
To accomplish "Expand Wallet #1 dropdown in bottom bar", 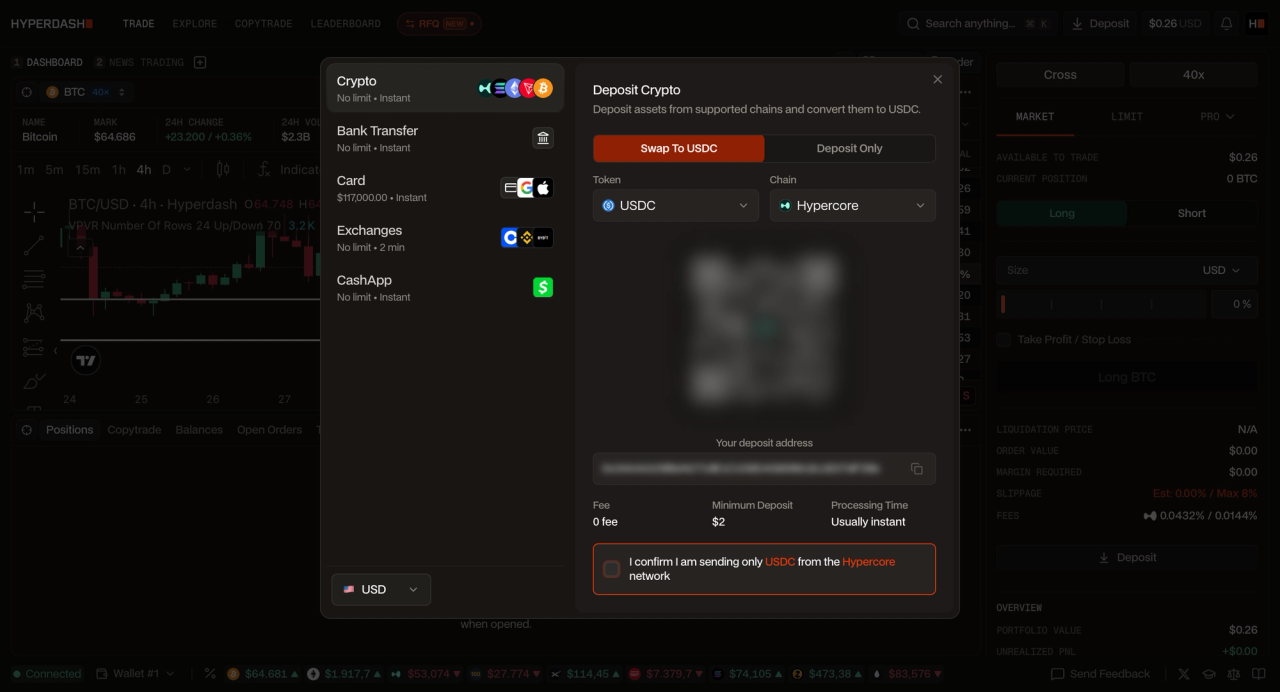I will click(x=138, y=674).
